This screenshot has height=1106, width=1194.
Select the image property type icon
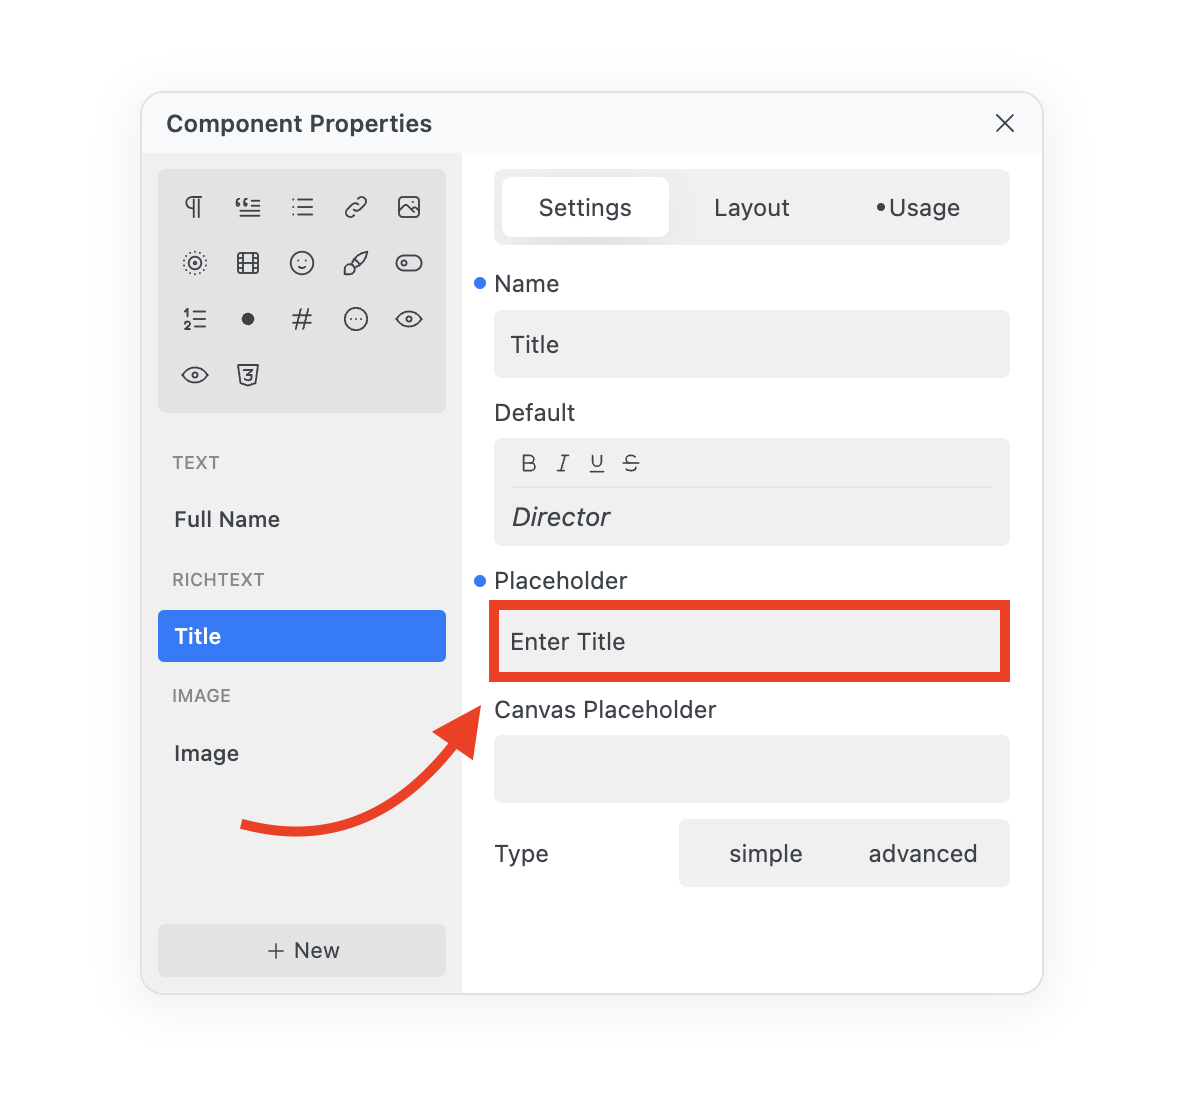point(409,207)
